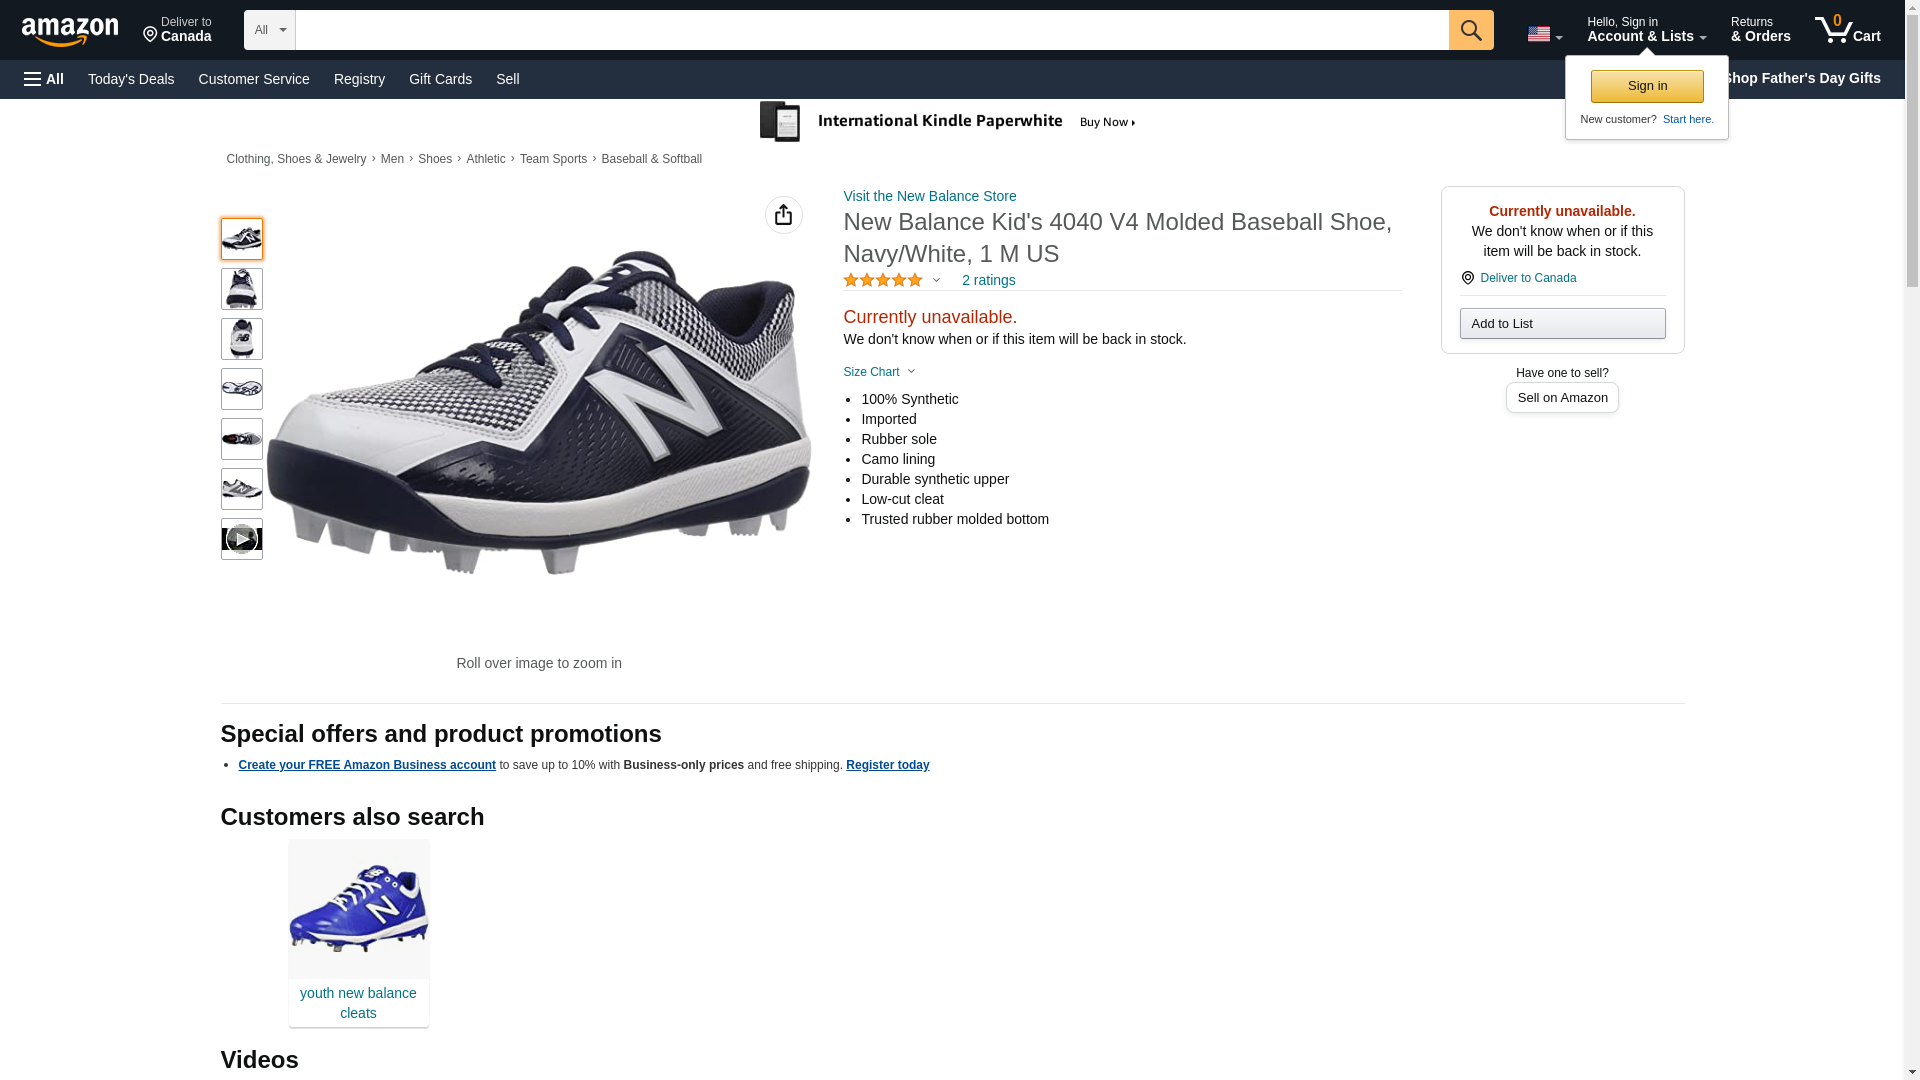Open the All hamburger menu

point(44,79)
